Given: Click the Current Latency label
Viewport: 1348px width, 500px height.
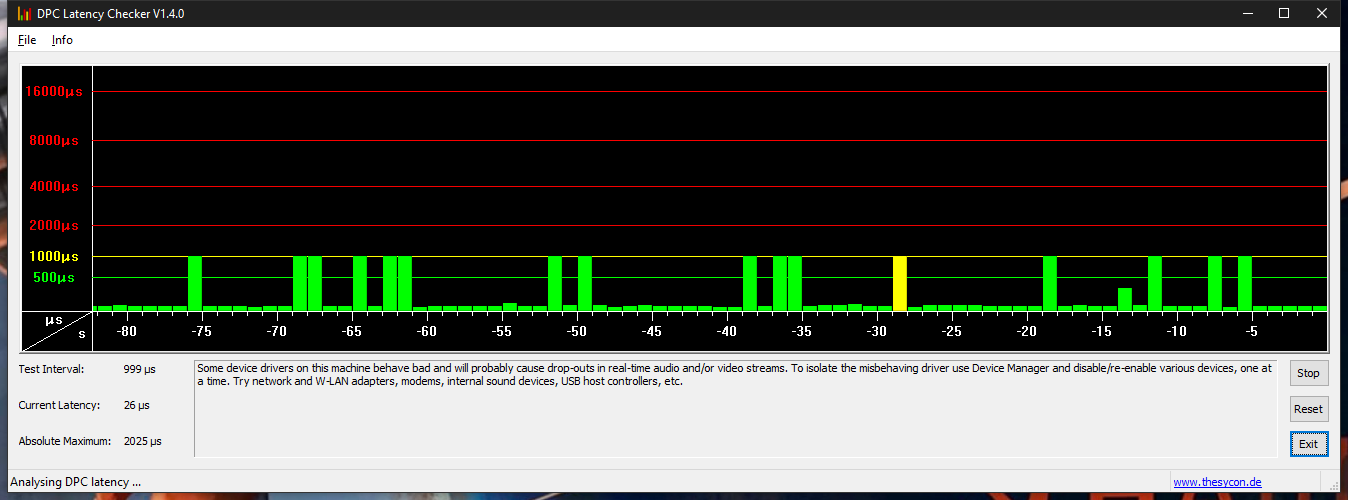Looking at the screenshot, I should click(59, 405).
